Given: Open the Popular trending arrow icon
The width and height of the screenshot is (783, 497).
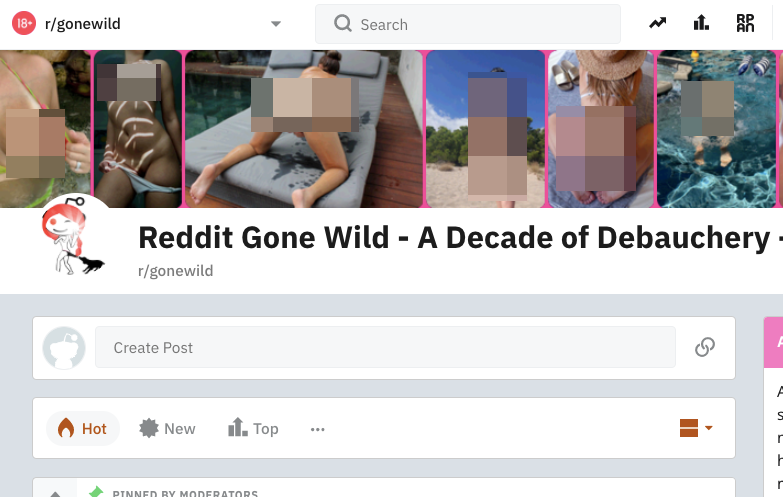Looking at the screenshot, I should tap(657, 23).
